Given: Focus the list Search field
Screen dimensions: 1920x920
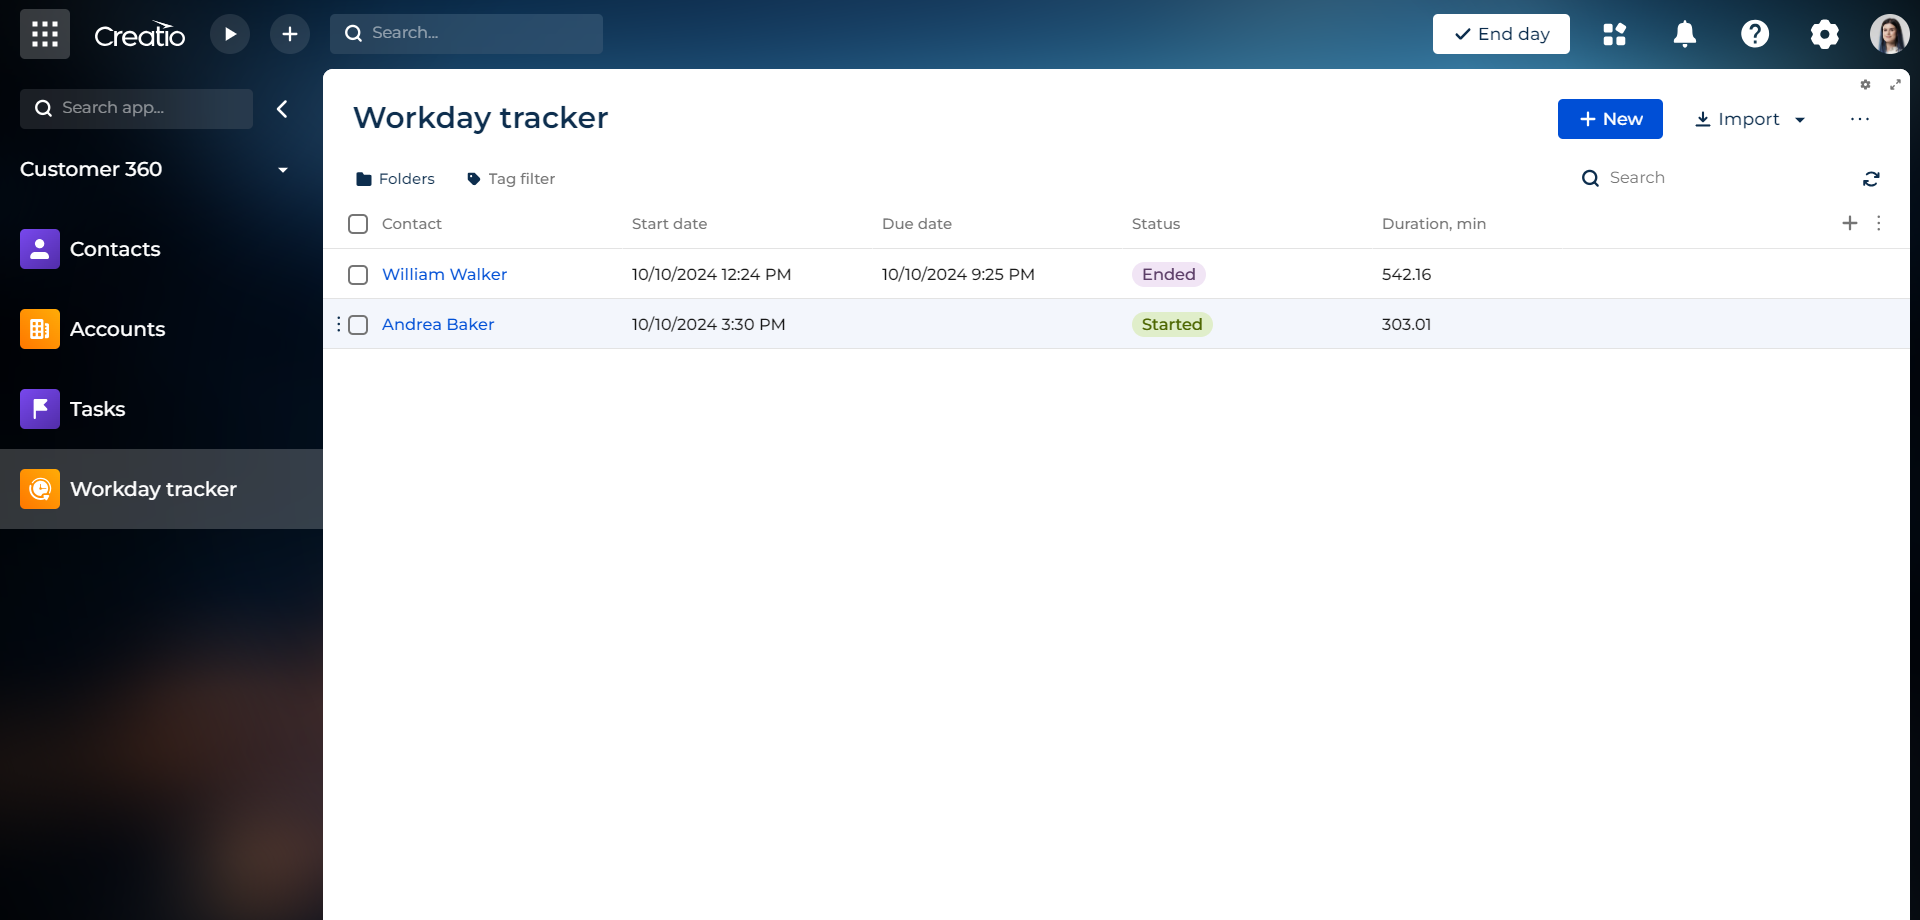Looking at the screenshot, I should pyautogui.click(x=1705, y=178).
